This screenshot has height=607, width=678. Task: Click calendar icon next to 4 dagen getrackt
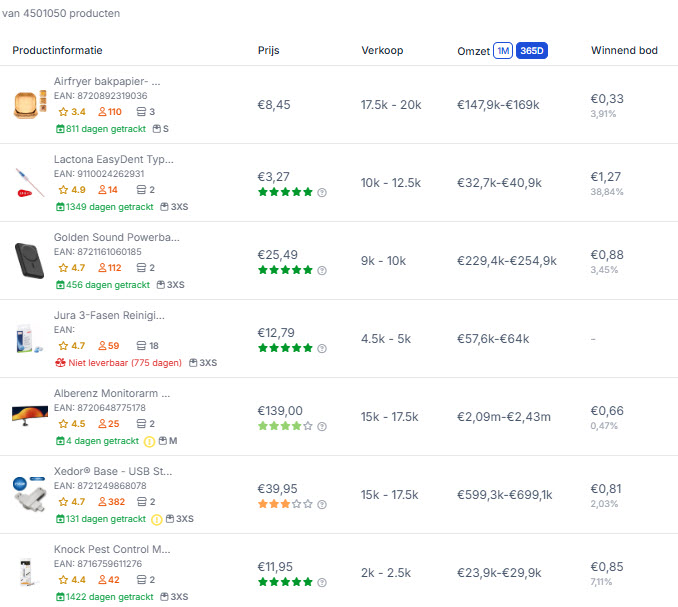click(60, 441)
